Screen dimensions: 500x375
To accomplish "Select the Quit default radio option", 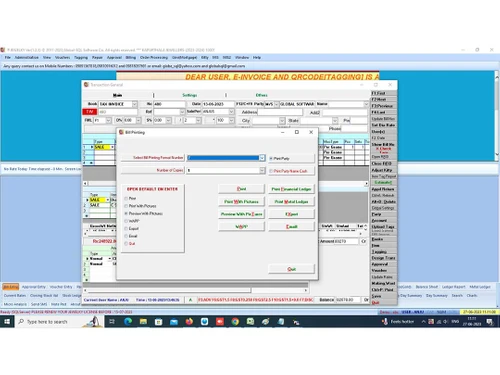I will click(126, 244).
